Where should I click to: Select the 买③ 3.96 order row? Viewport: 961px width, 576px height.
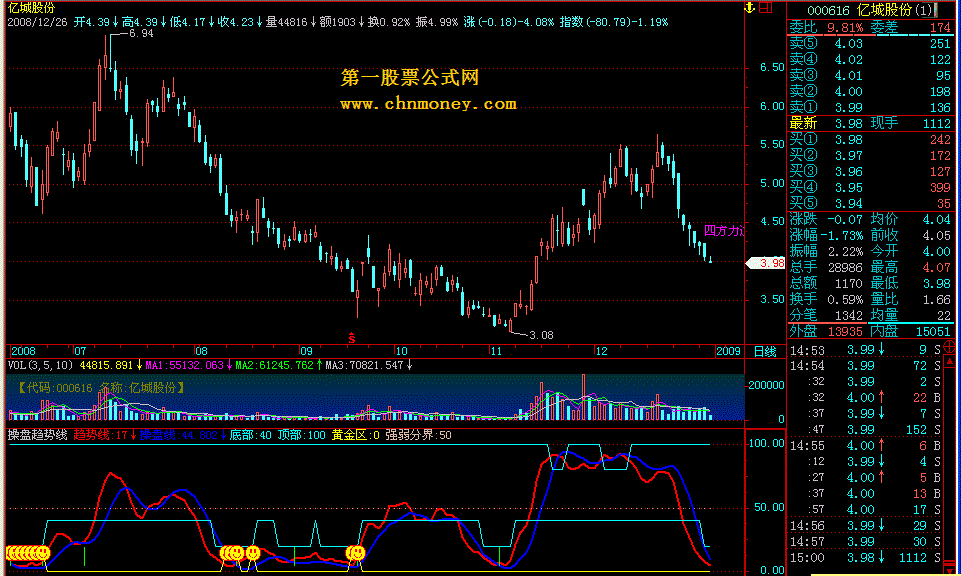point(870,172)
